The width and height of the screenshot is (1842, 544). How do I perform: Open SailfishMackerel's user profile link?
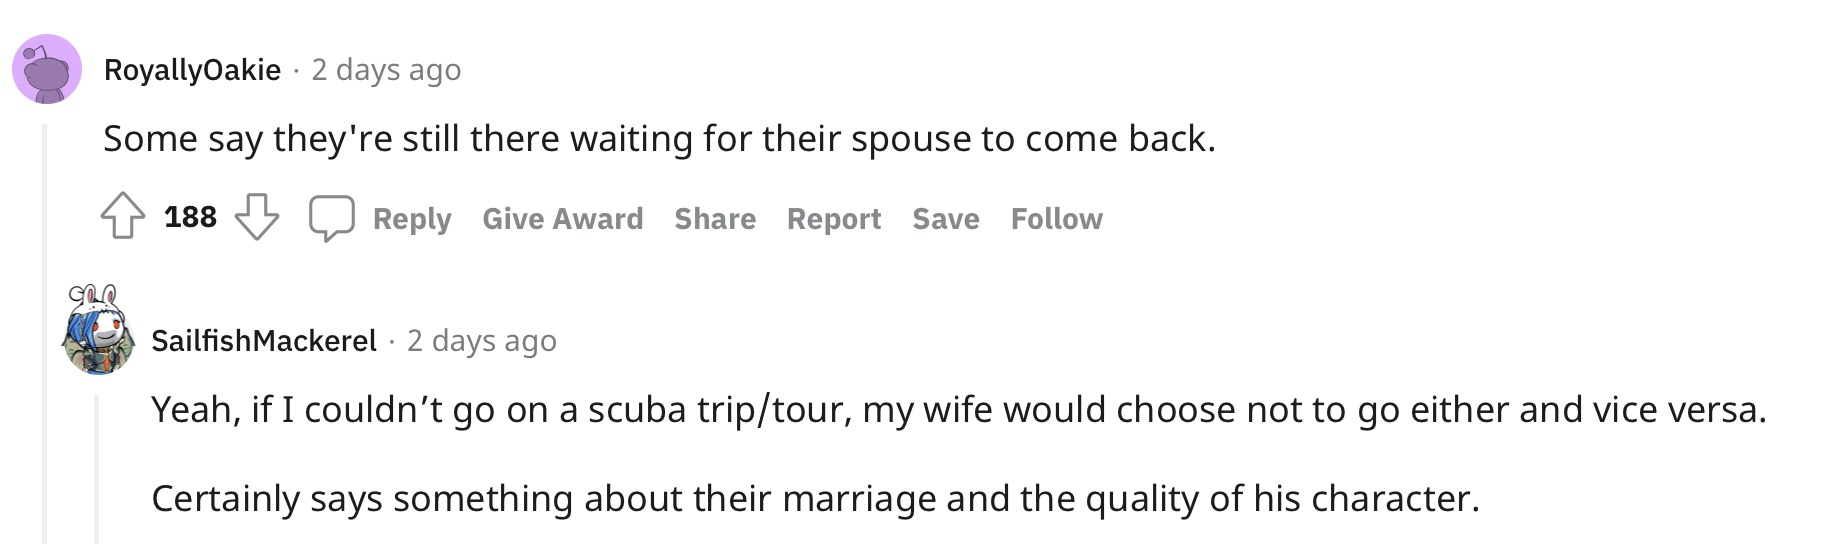264,341
